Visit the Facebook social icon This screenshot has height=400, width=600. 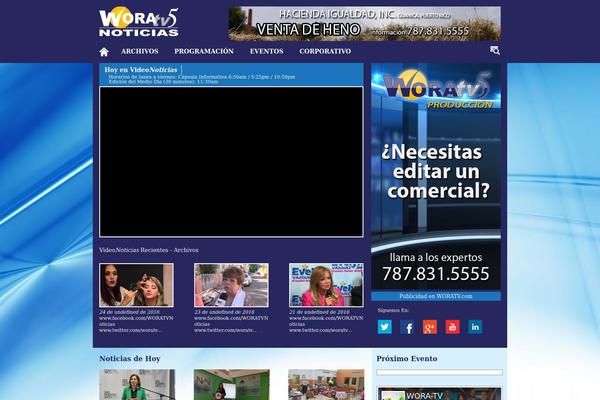407,327
